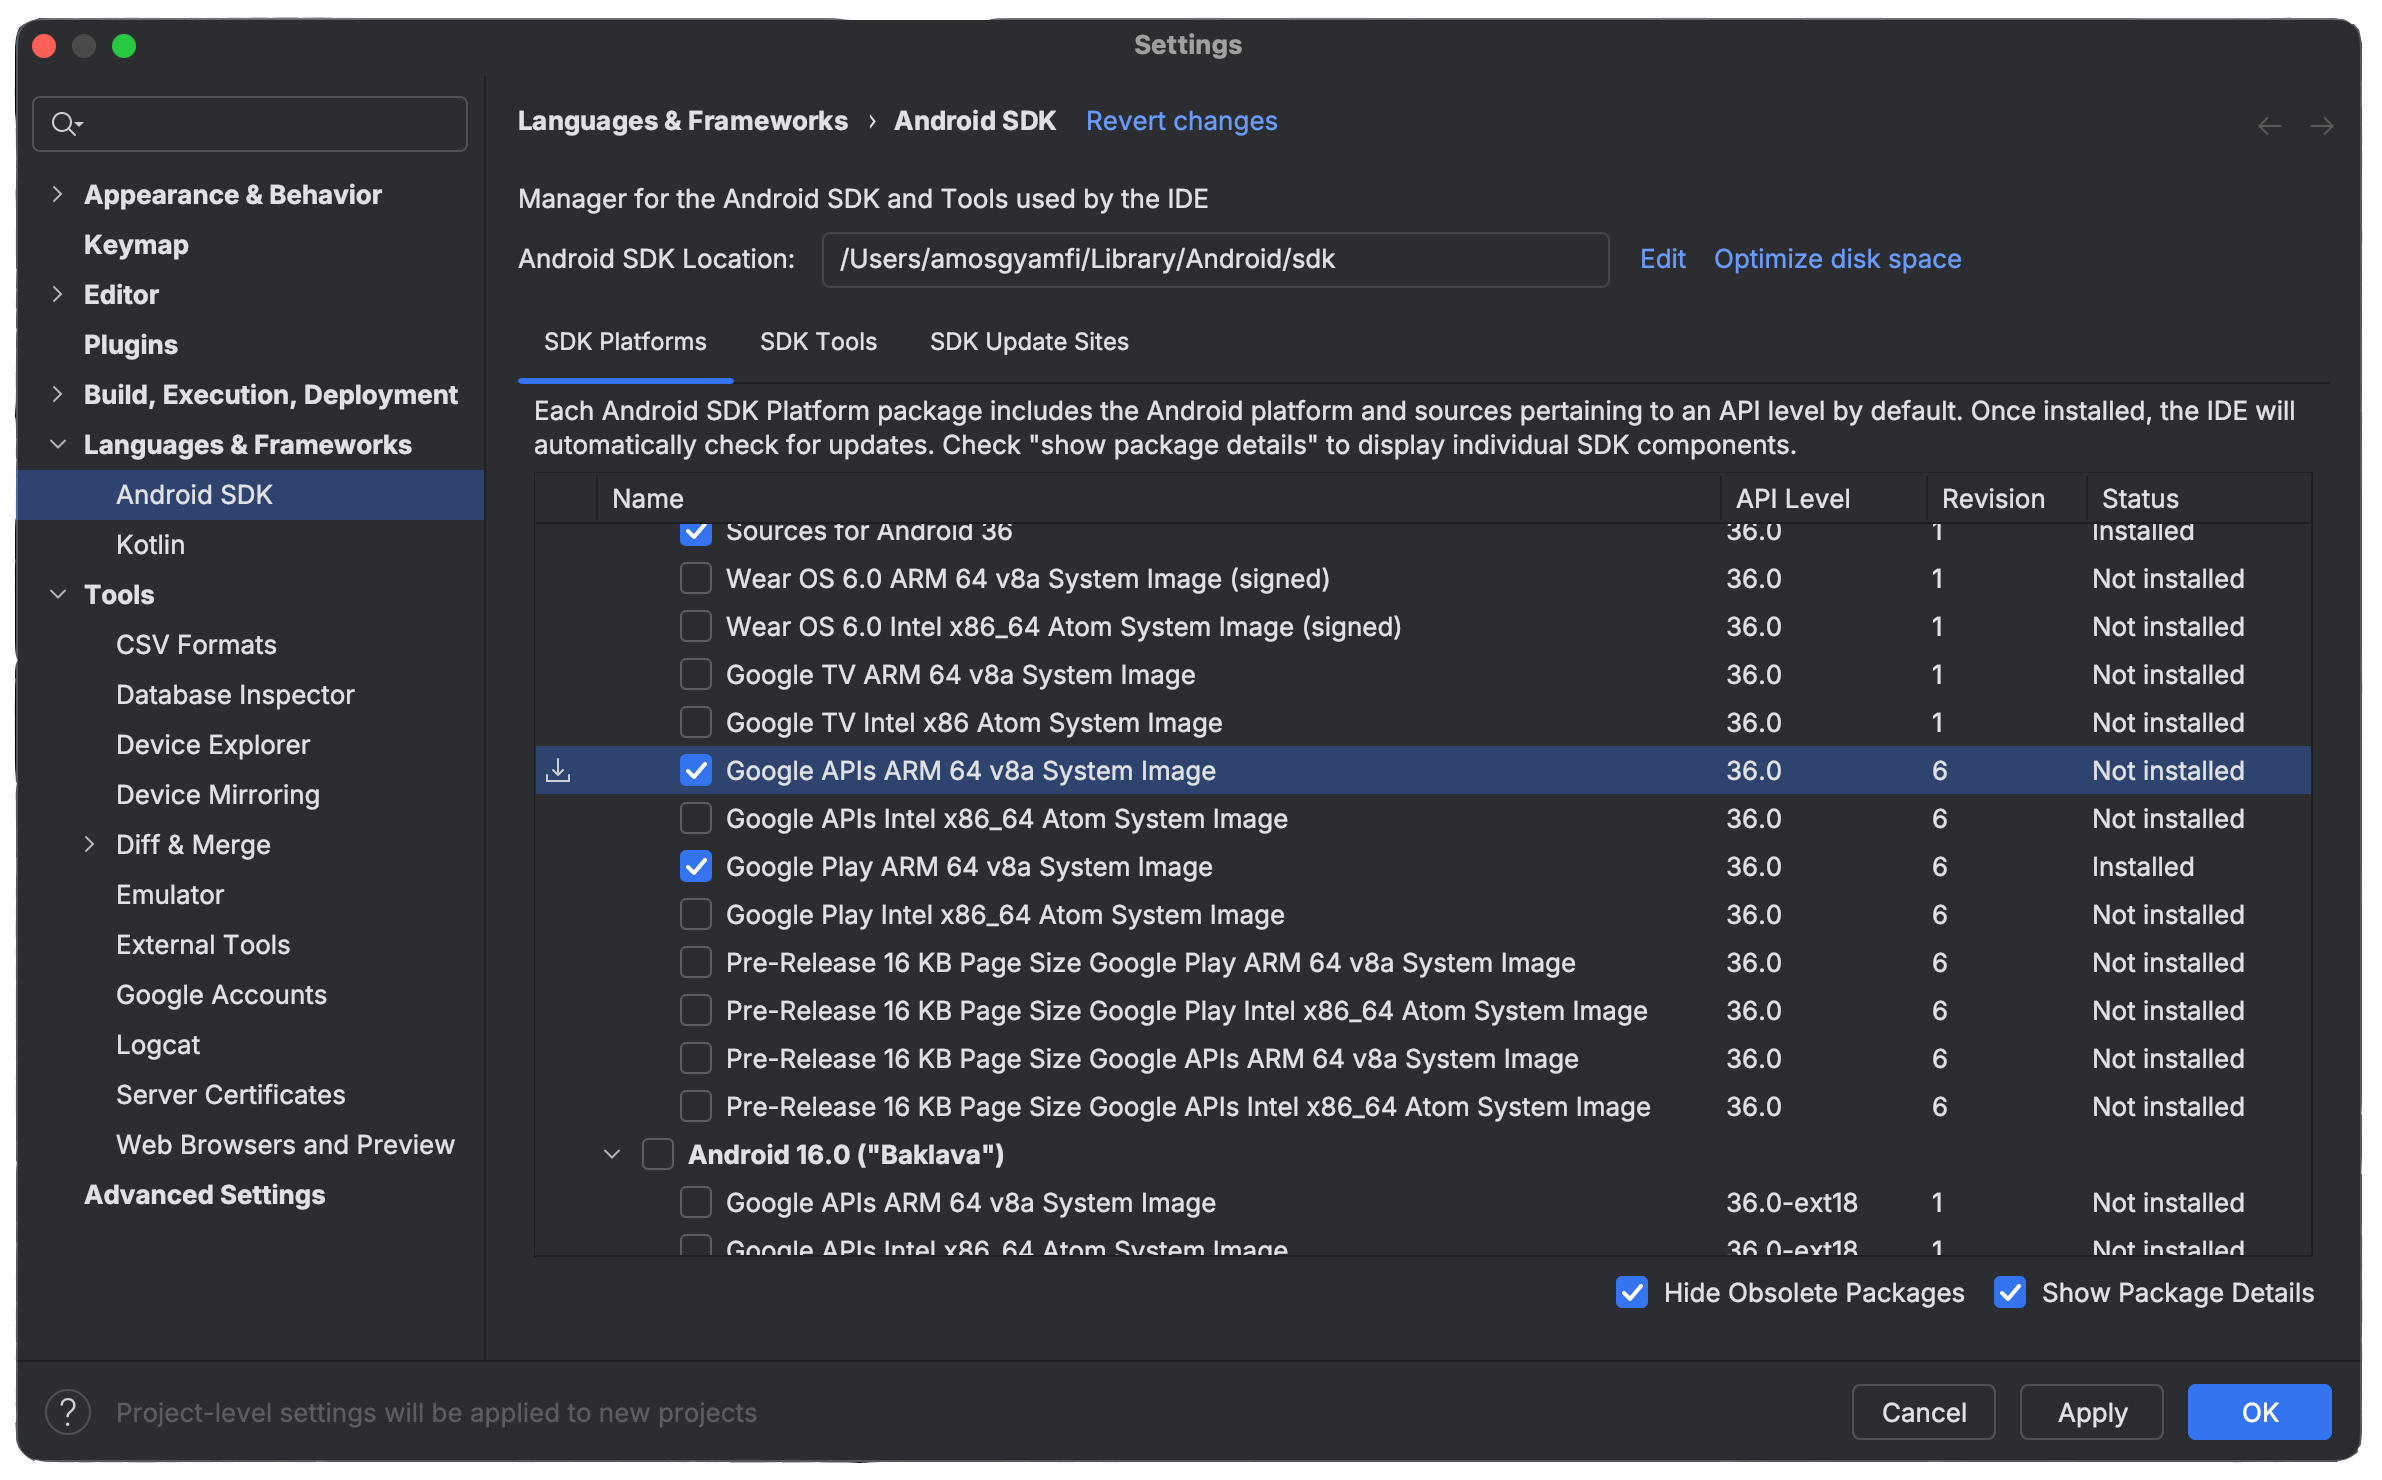Screen dimensions: 2382x1480
Task: Open Google Accounts settings
Action: (x=221, y=995)
